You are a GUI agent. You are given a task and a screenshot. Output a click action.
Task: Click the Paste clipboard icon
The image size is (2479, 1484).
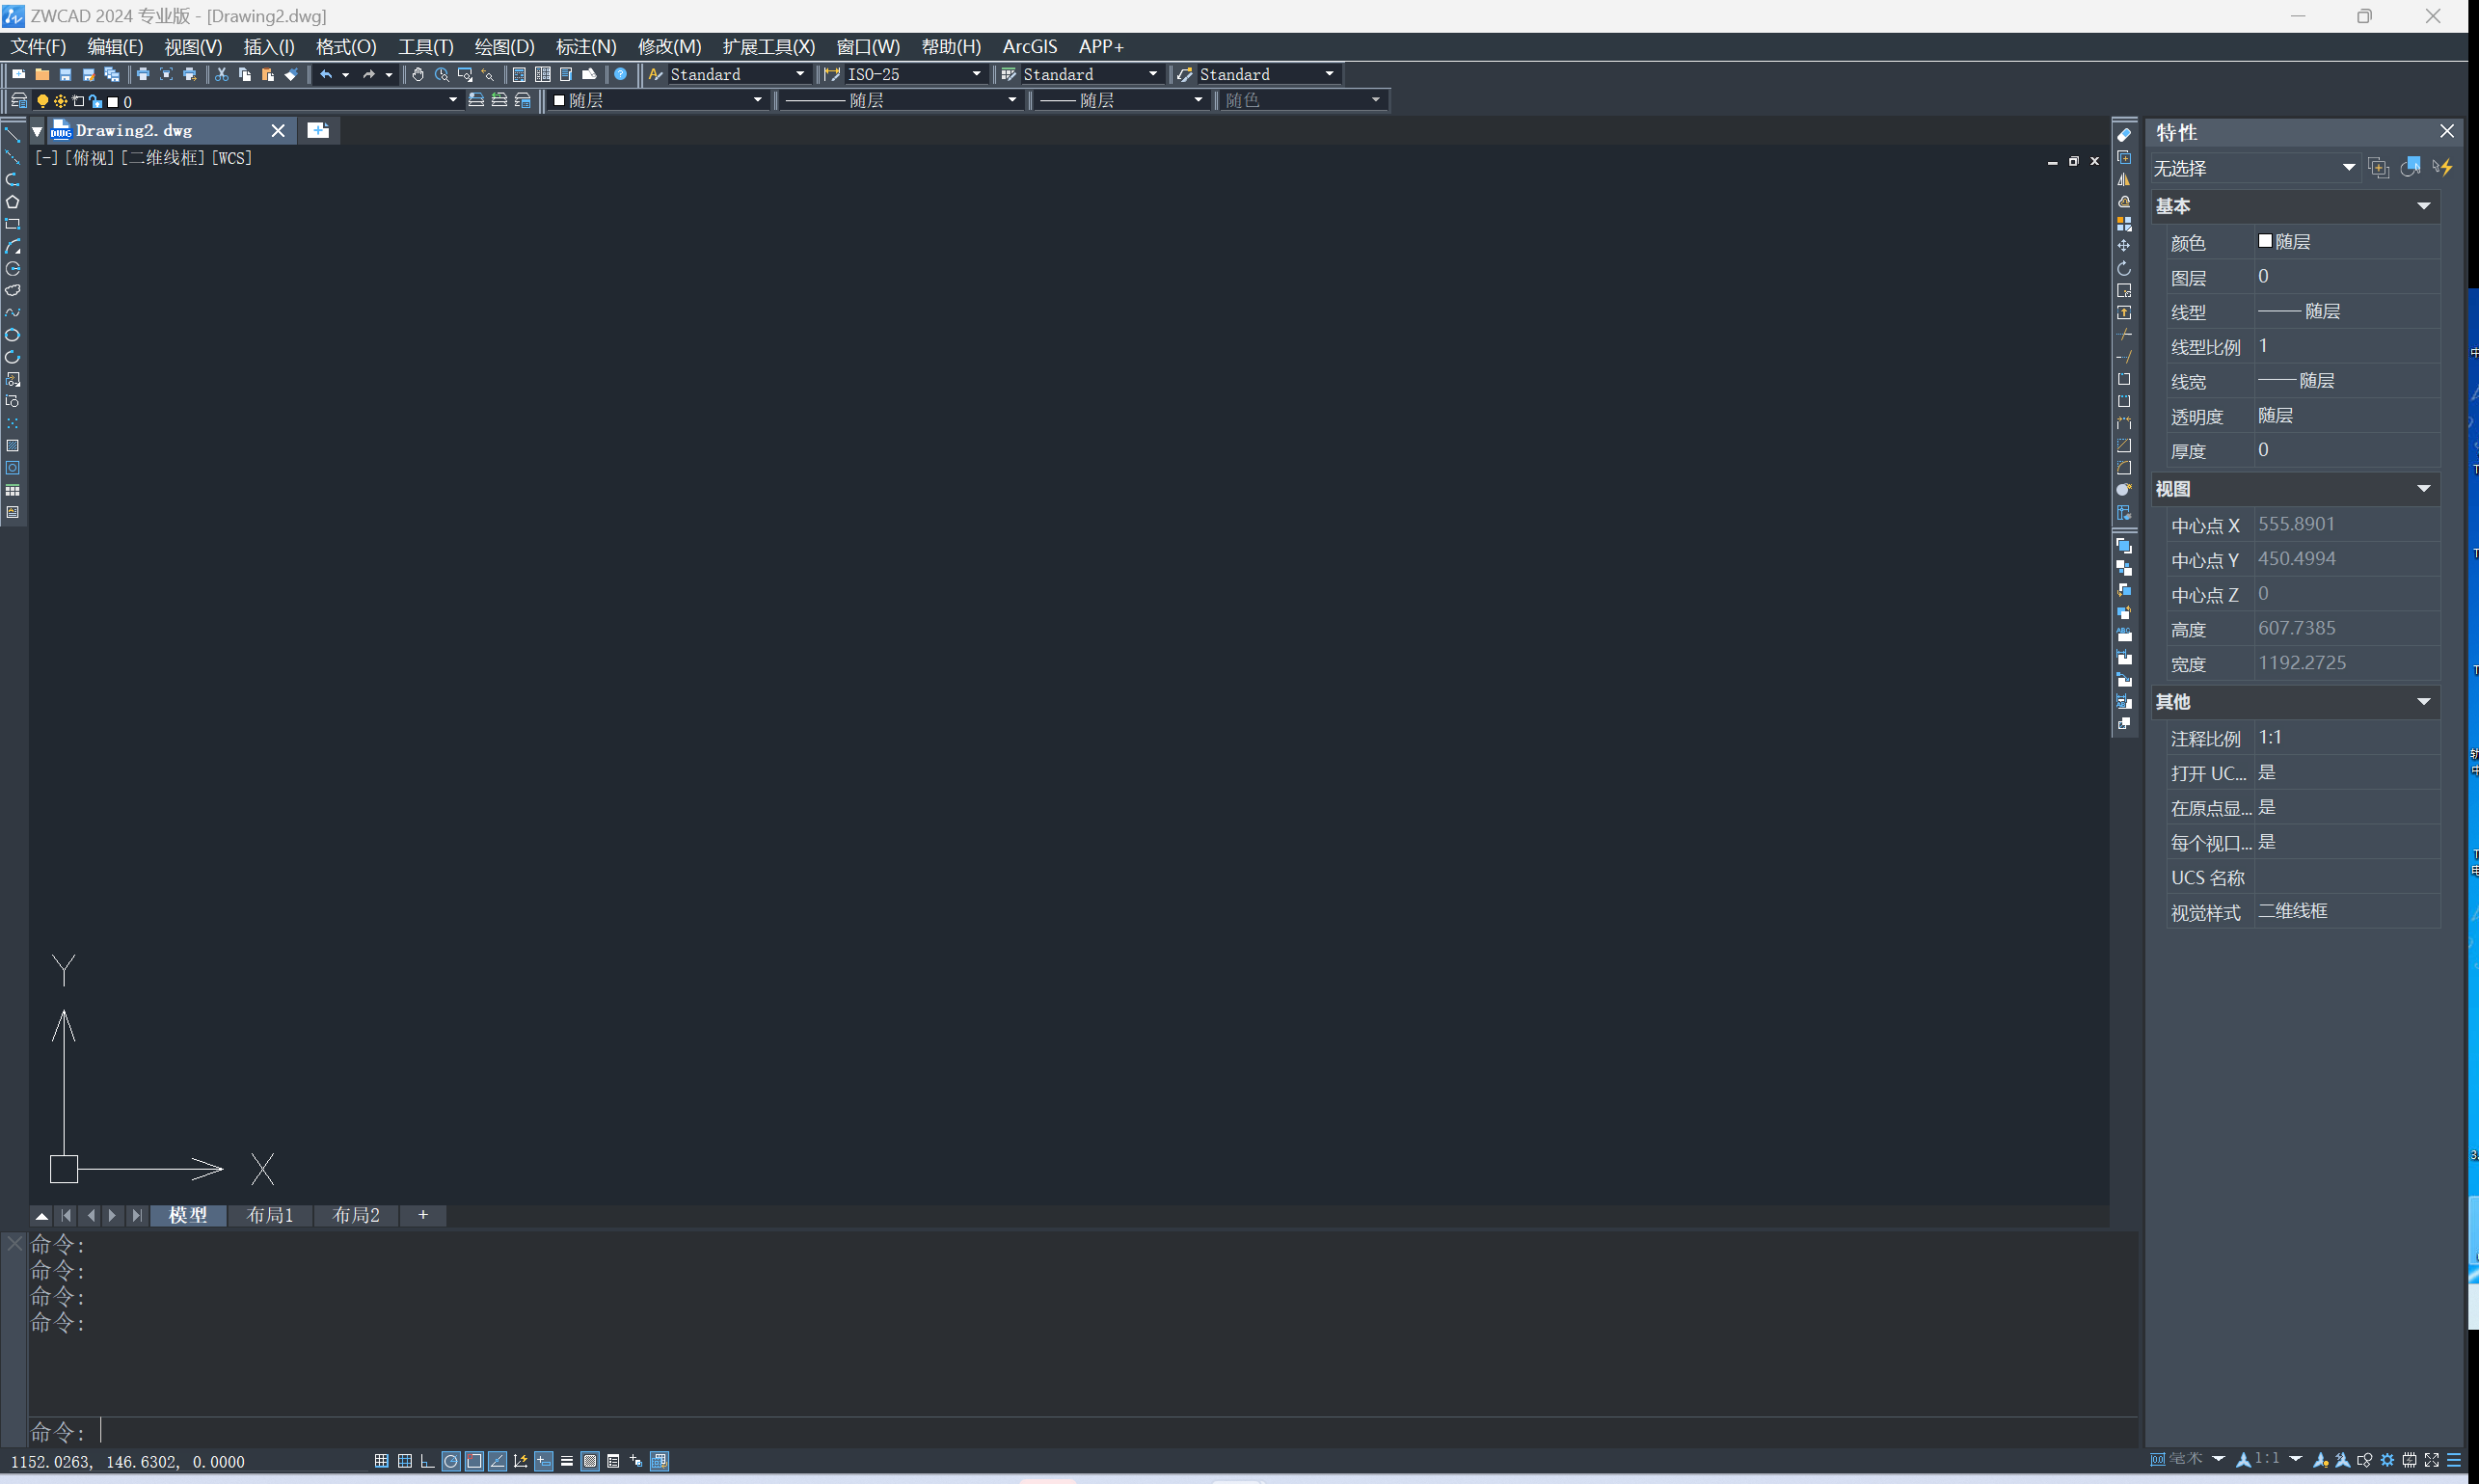pos(268,74)
